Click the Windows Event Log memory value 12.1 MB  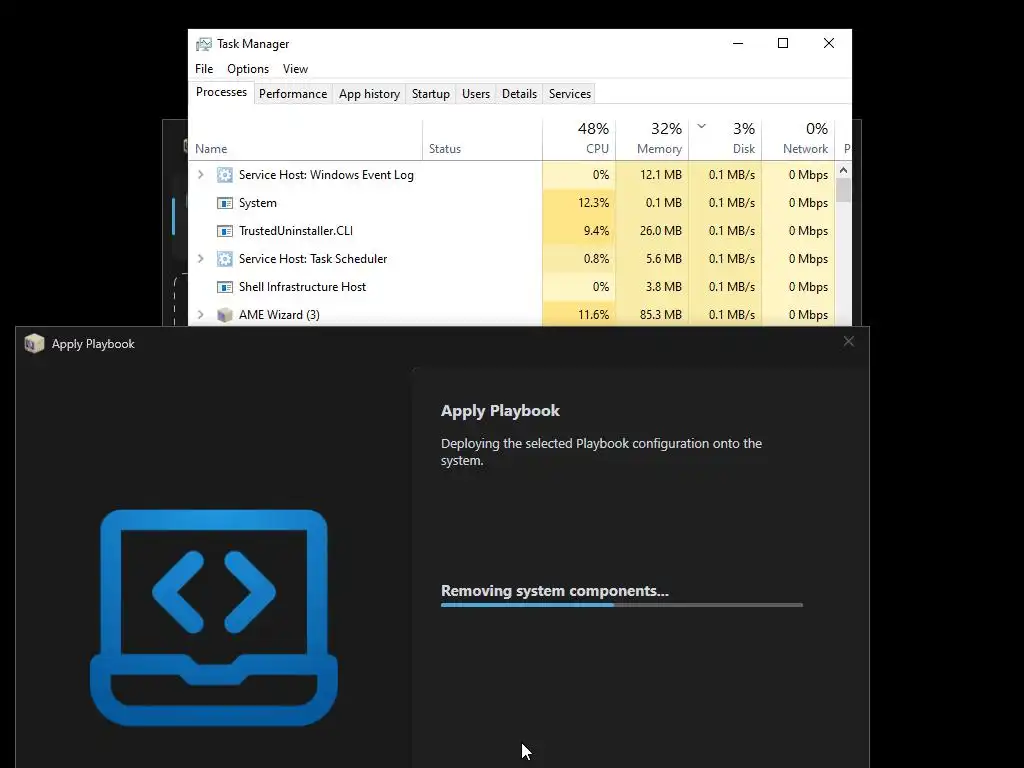tap(661, 175)
